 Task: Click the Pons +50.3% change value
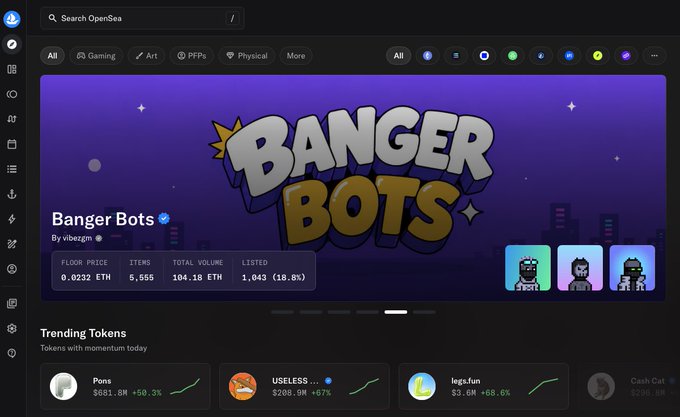pos(147,393)
